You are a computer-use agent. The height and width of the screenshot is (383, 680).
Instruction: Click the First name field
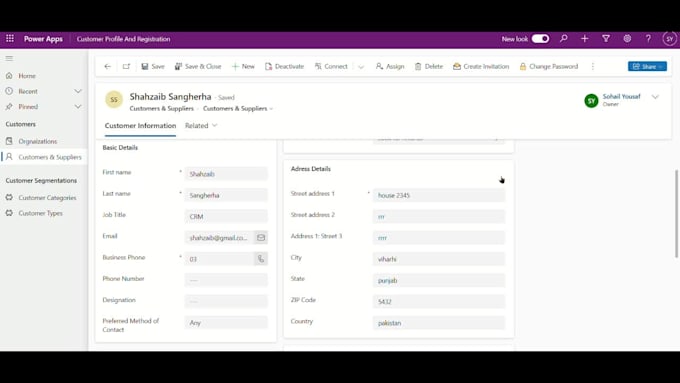click(226, 174)
